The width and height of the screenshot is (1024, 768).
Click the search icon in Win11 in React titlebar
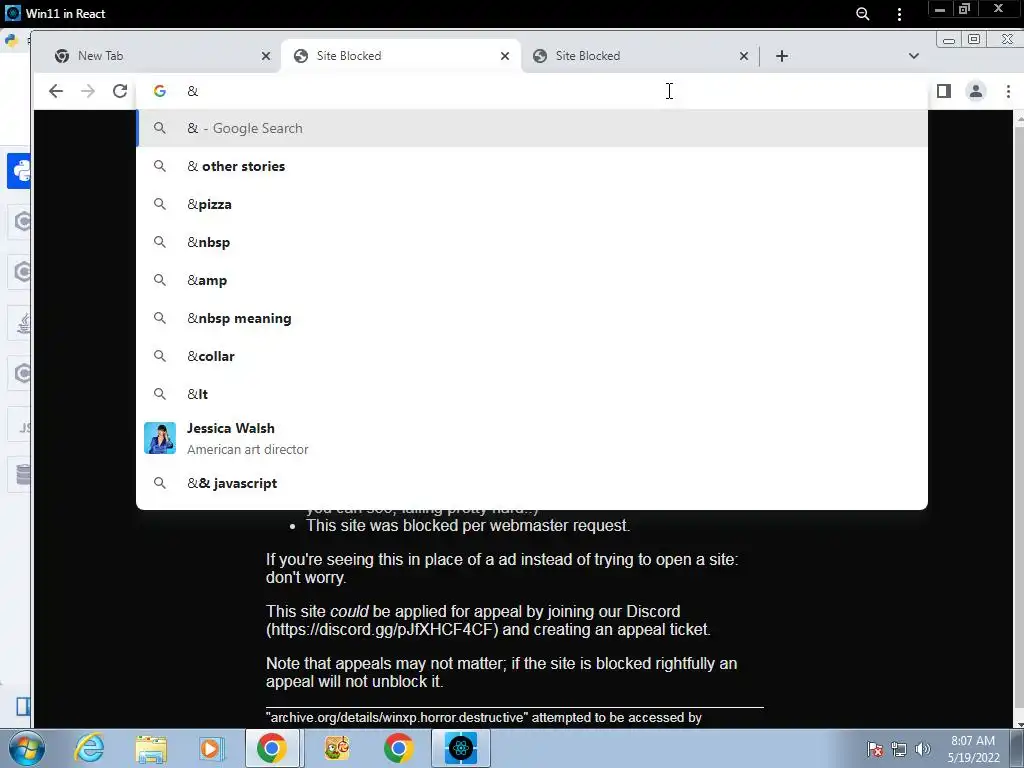tap(863, 14)
